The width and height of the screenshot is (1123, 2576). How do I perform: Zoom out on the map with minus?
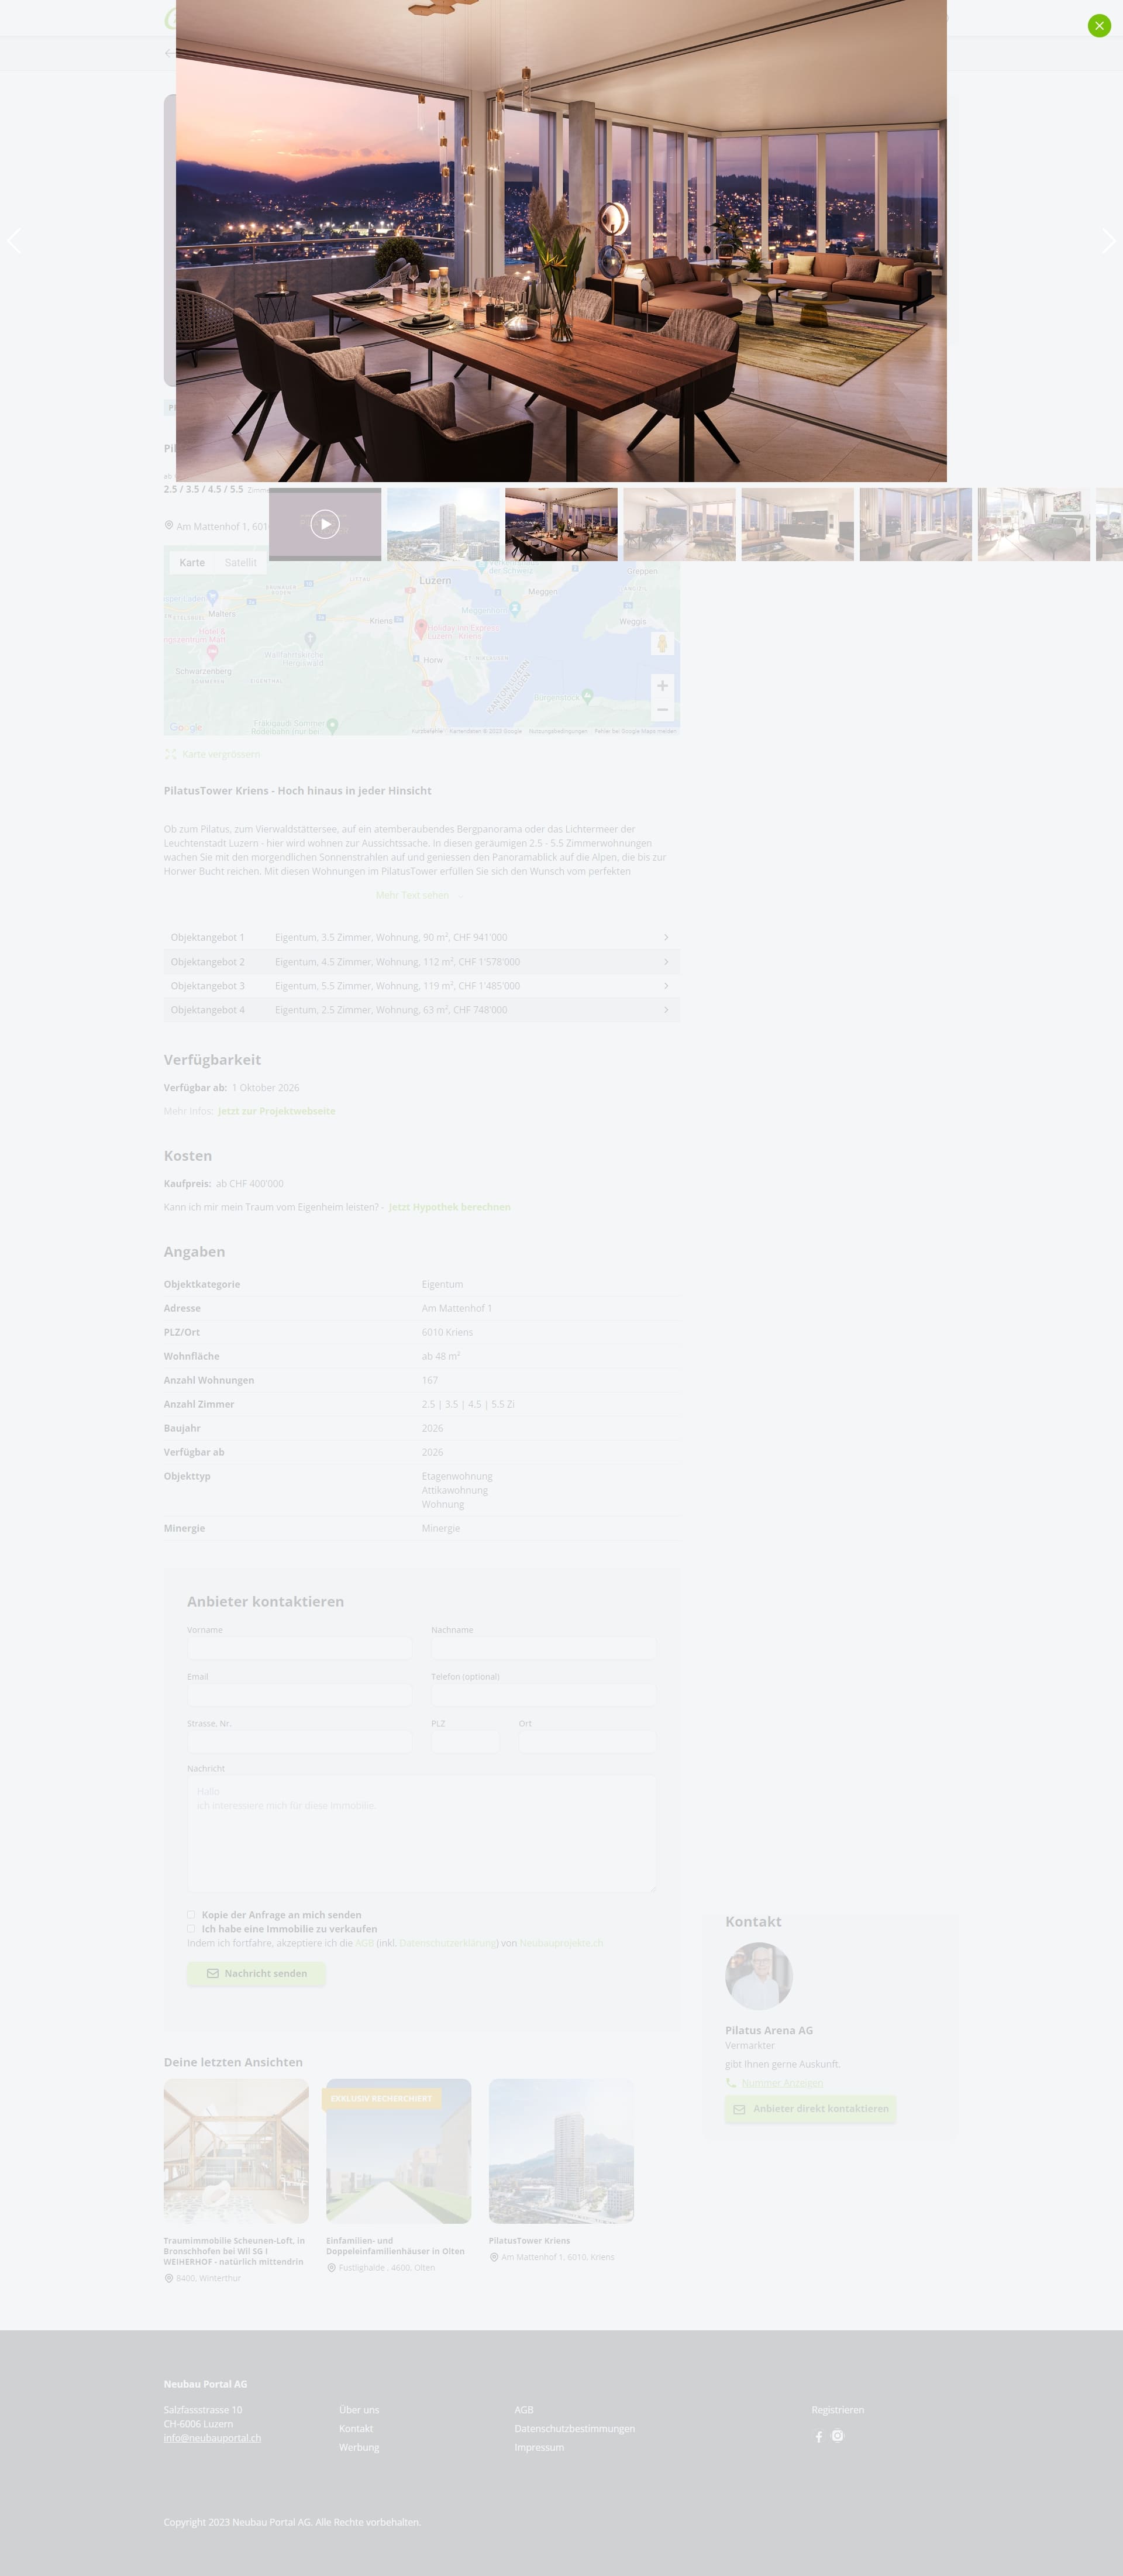pyautogui.click(x=662, y=710)
